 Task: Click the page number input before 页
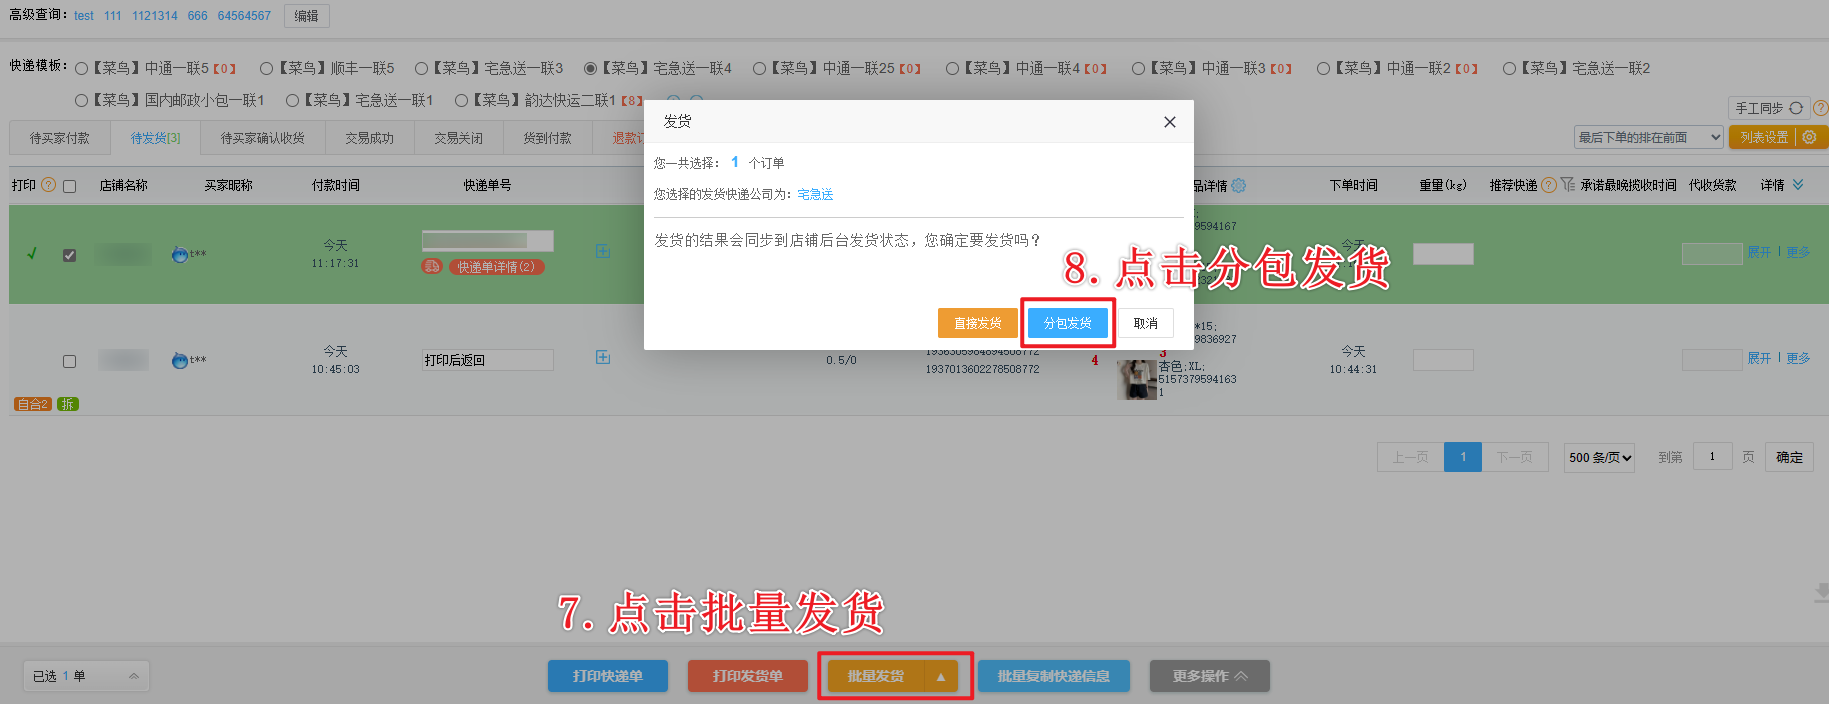tap(1712, 457)
